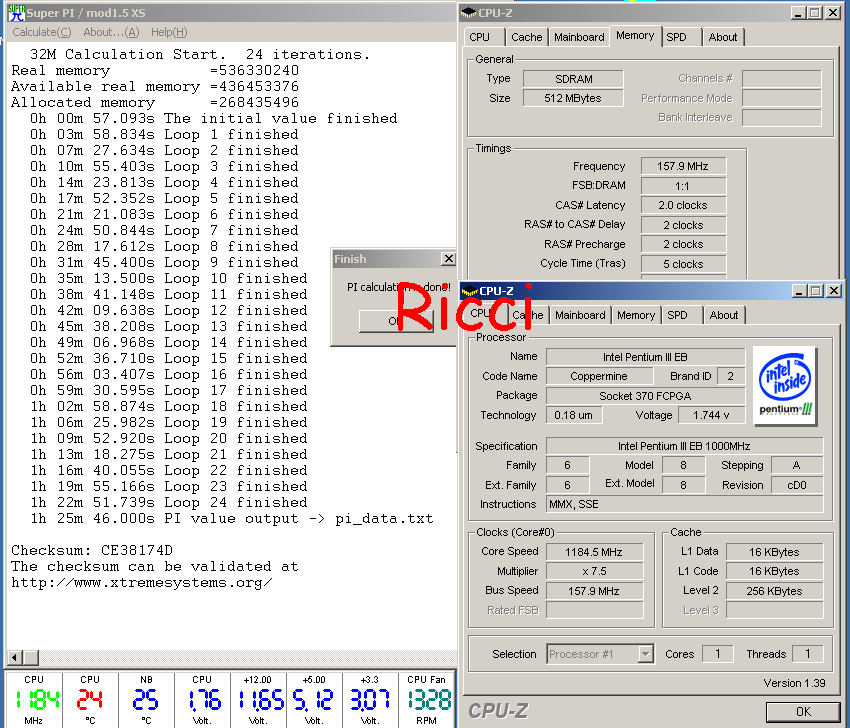
Task: Click the Technology field 0.18 um
Action: pos(574,415)
